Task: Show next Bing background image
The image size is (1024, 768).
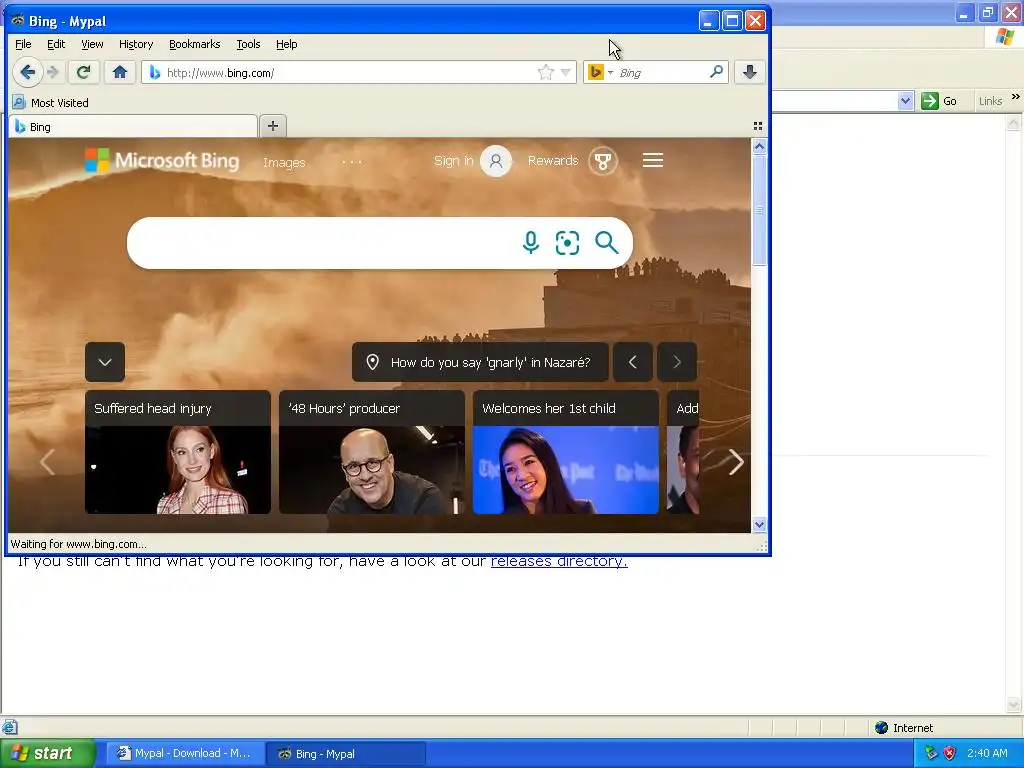Action: tap(677, 362)
